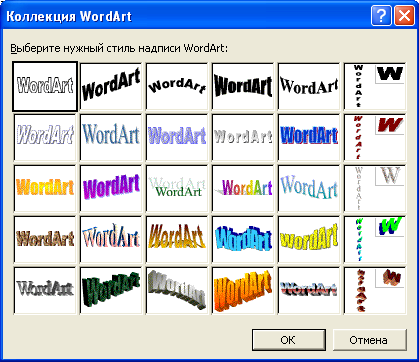
Task: Select the silver 3D perspective WordArt style
Action: point(177,290)
